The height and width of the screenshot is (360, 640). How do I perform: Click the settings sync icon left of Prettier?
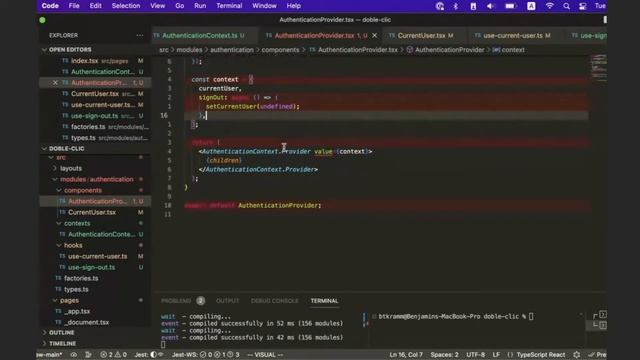coord(576,355)
